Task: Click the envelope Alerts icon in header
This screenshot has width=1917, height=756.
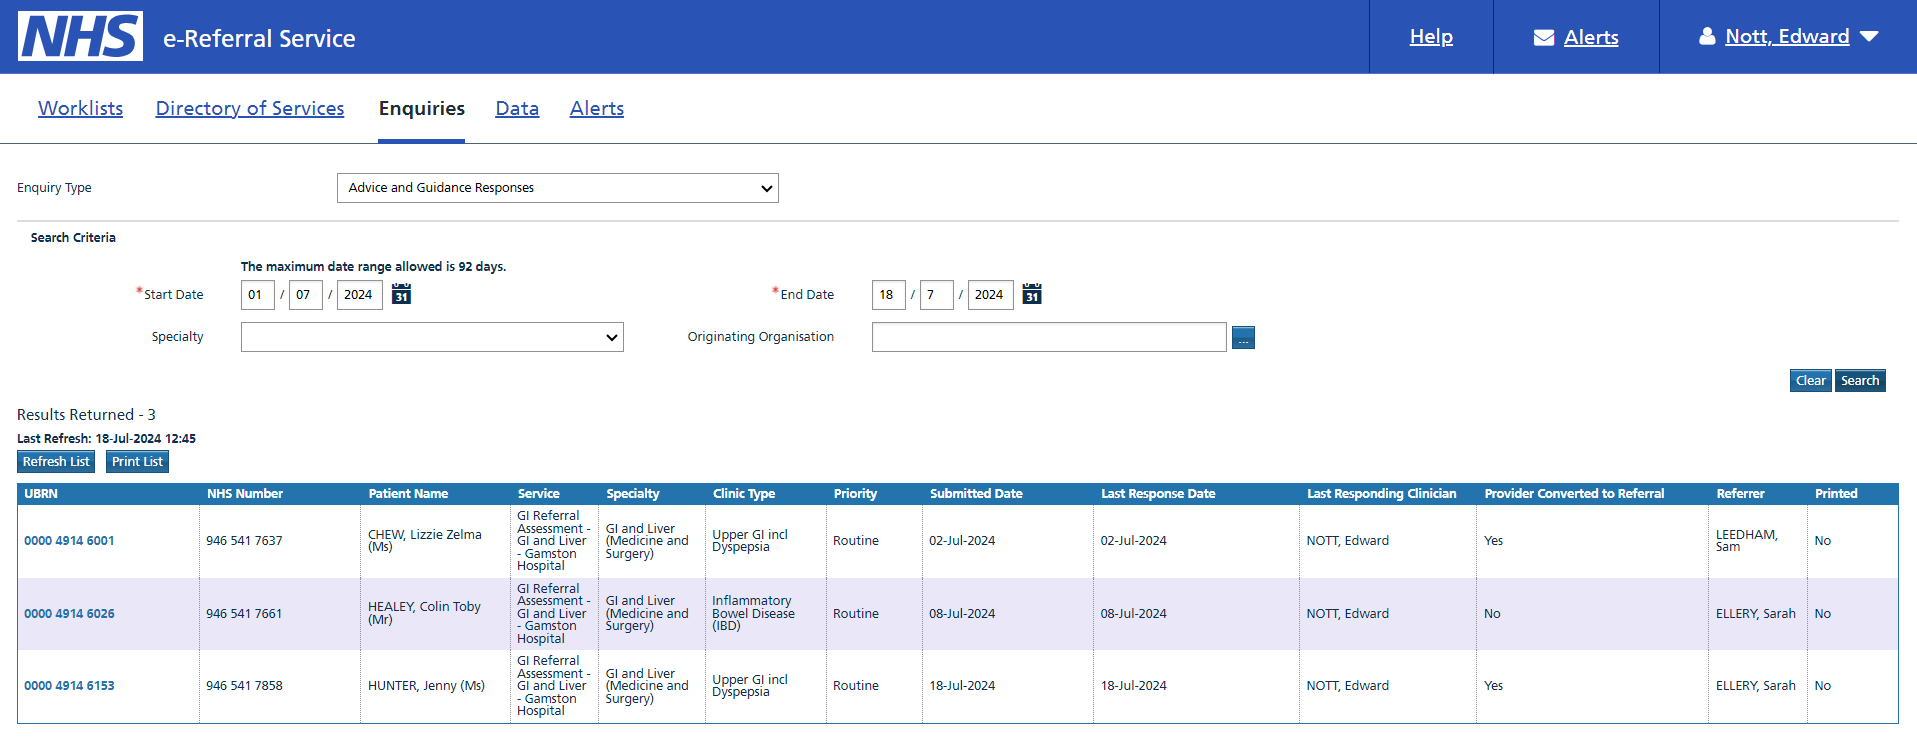Action: click(1544, 38)
